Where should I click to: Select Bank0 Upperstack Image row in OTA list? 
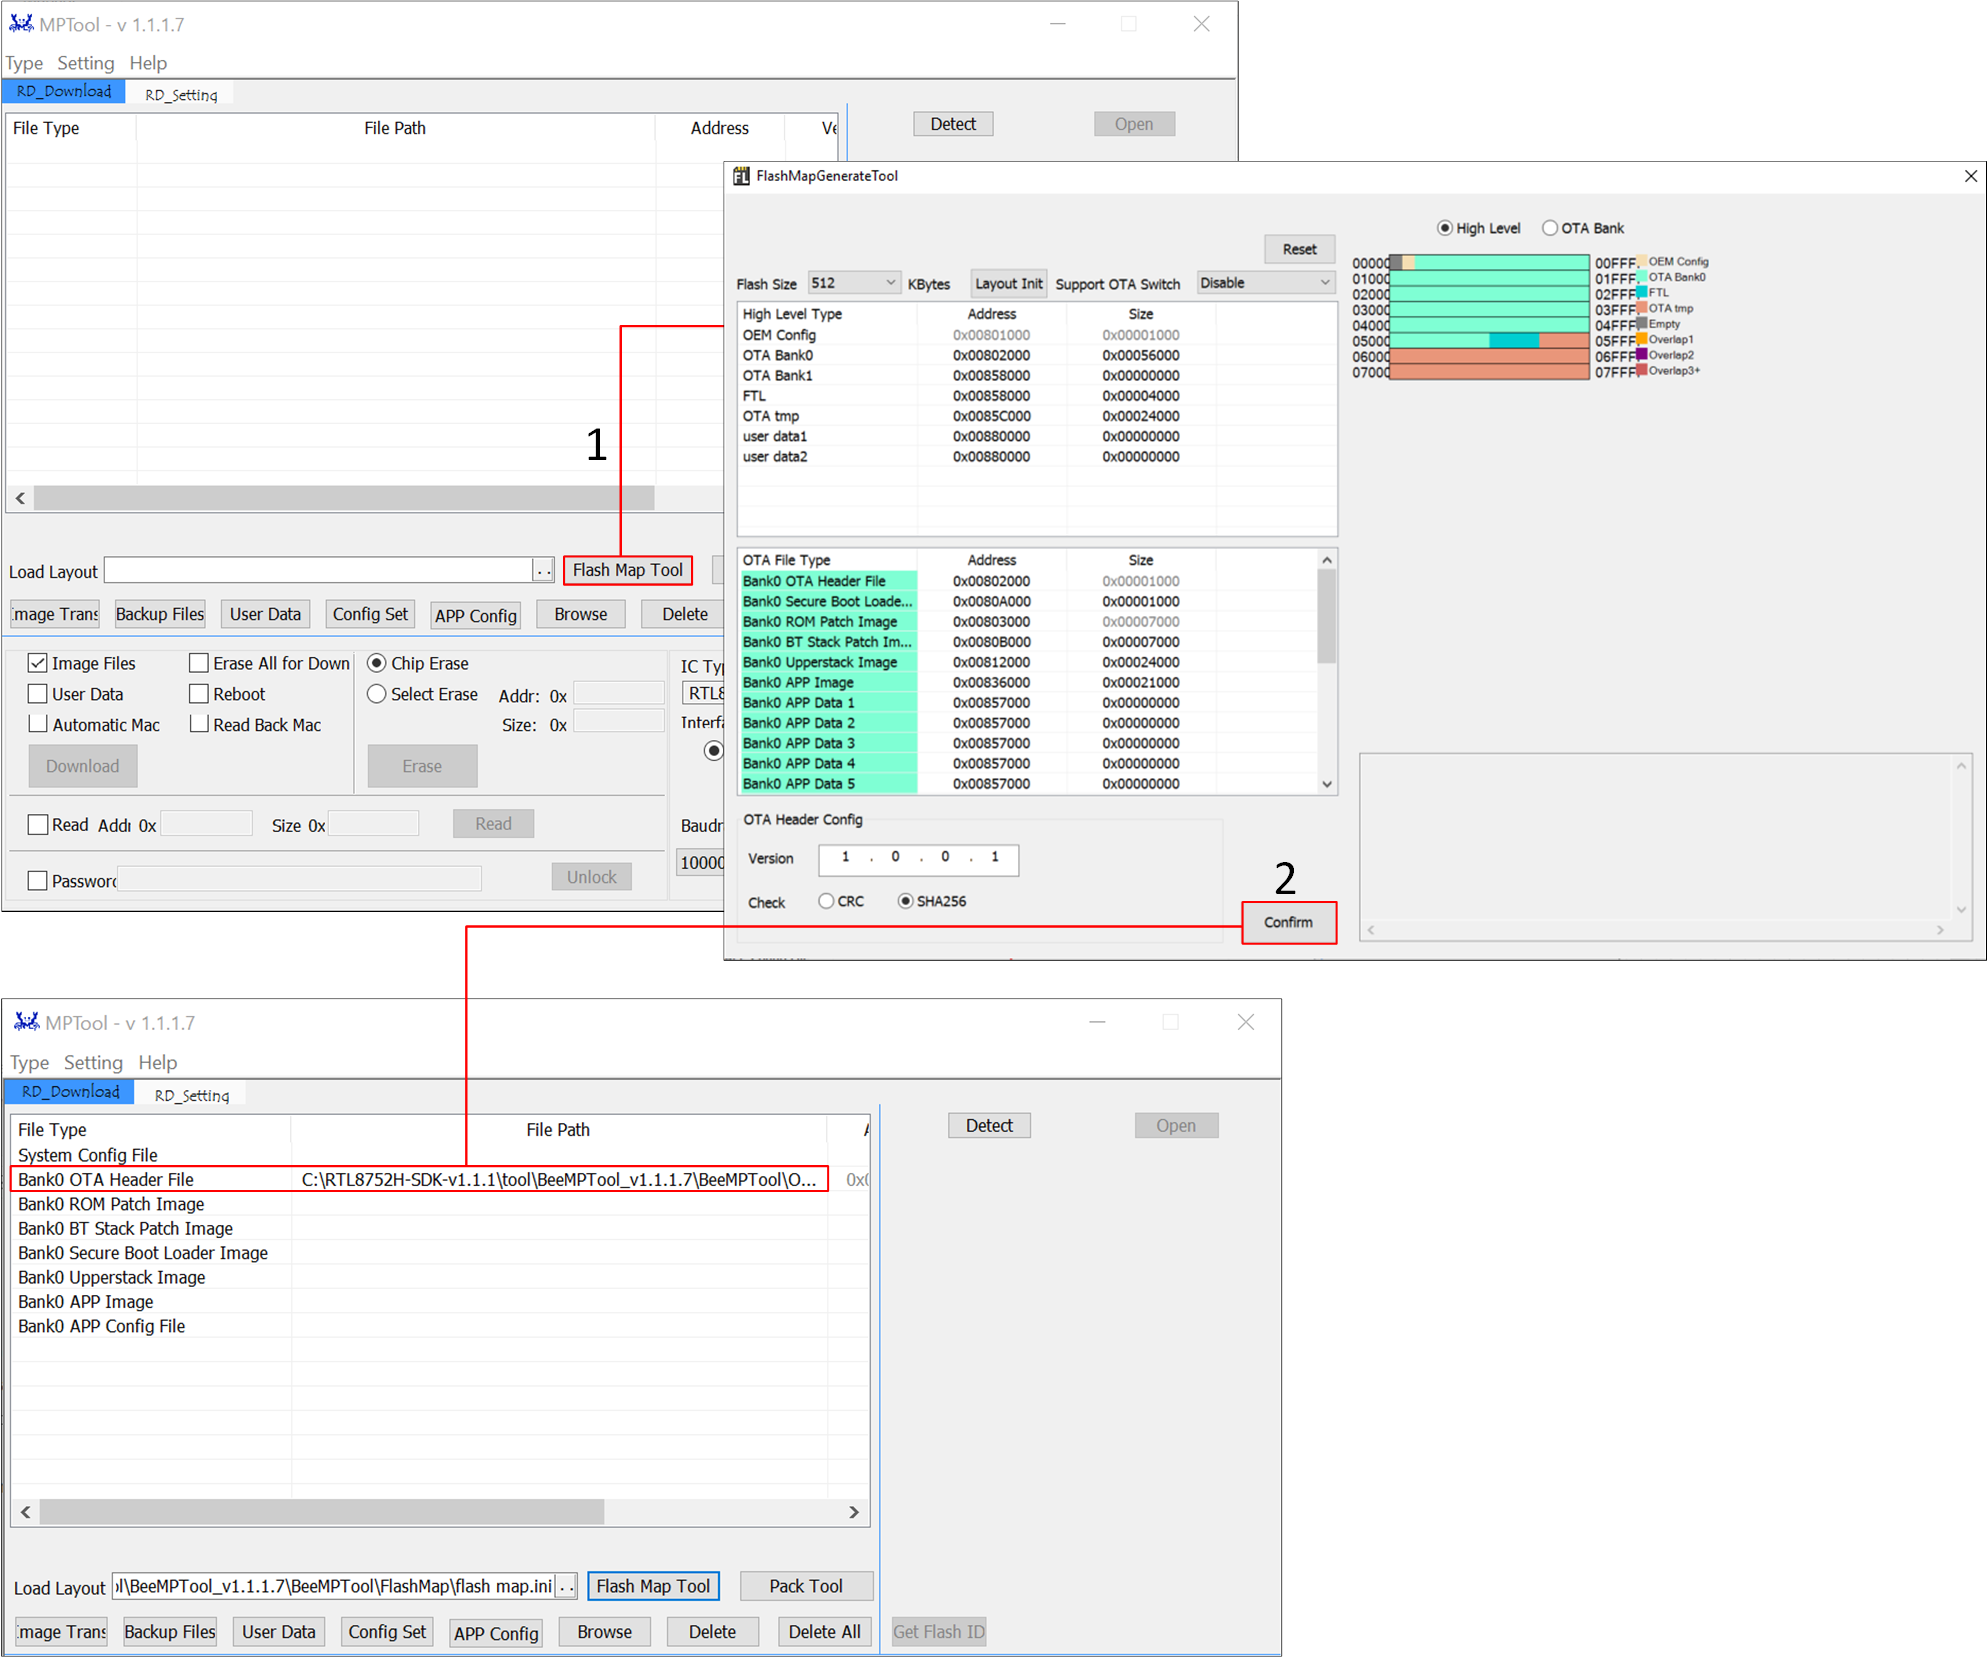click(1028, 662)
